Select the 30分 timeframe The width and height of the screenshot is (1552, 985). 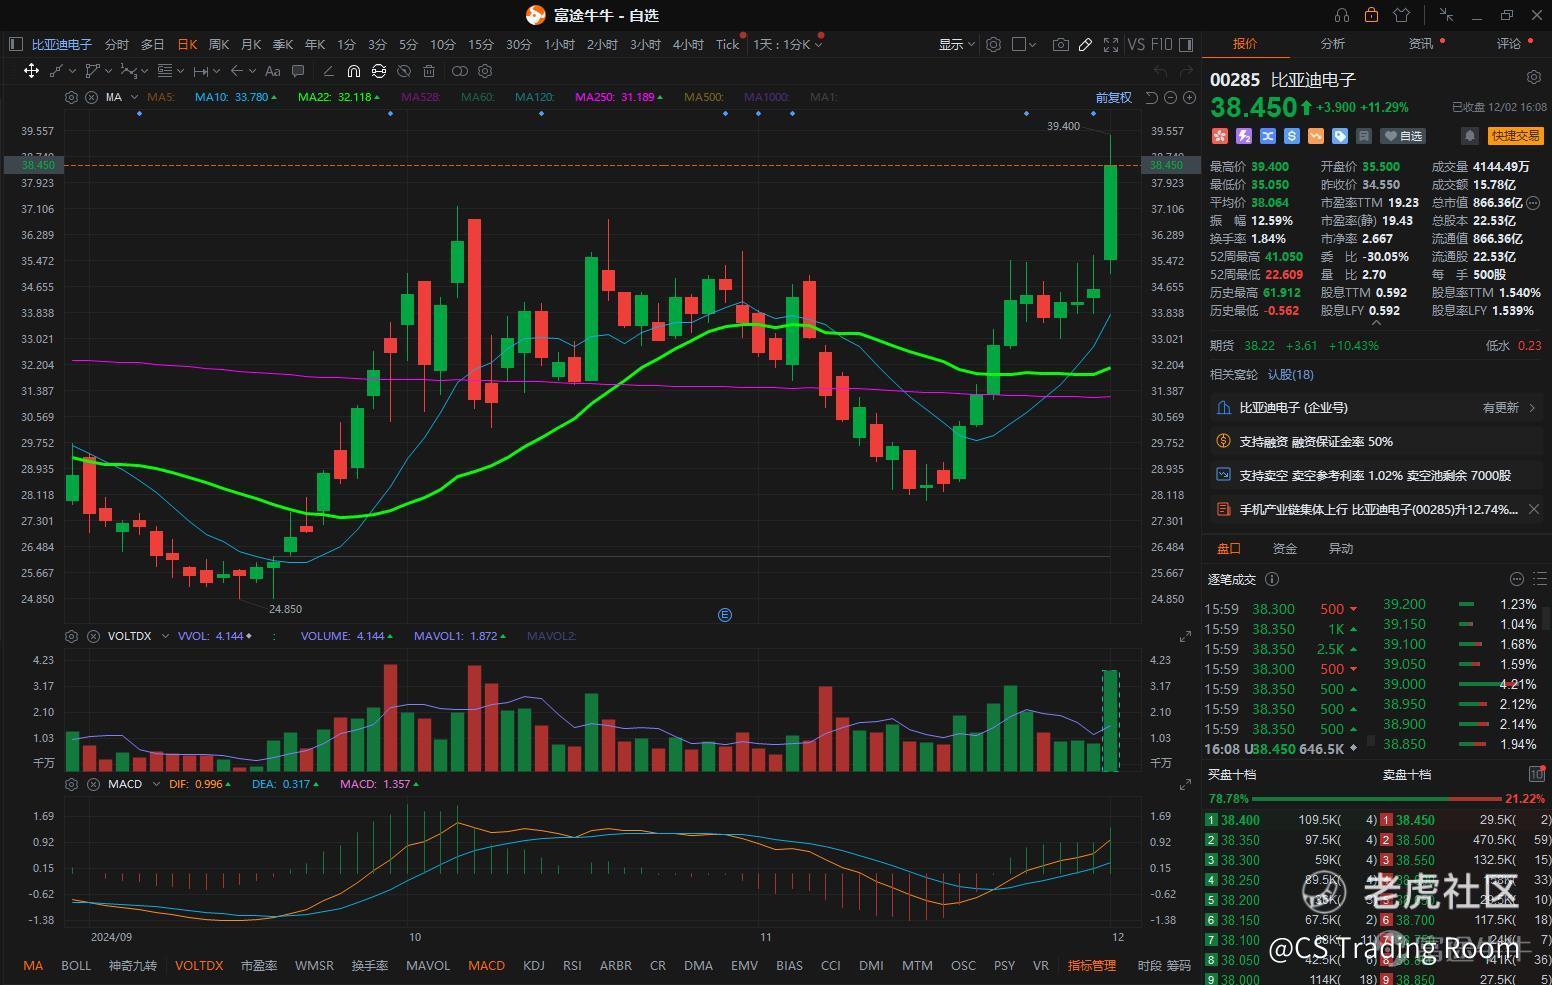[x=519, y=44]
